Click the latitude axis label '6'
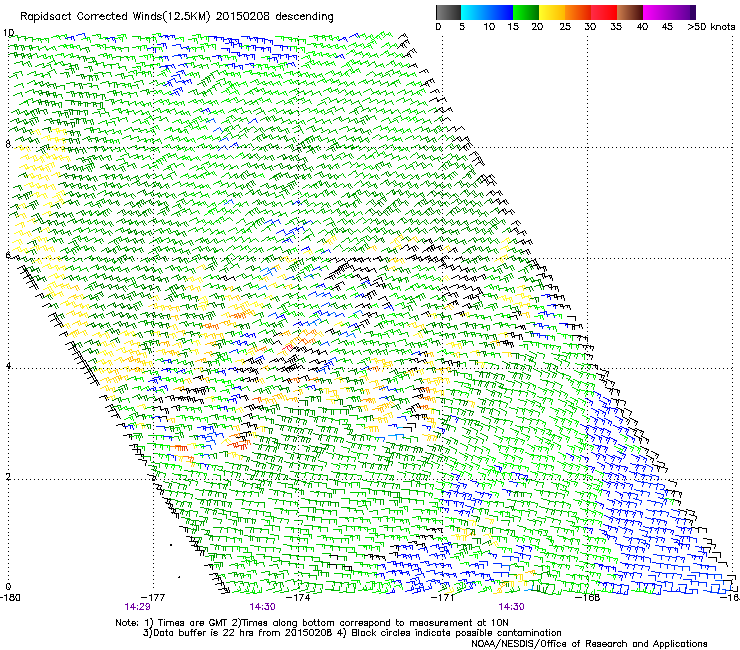This screenshot has width=740, height=650. [x=8, y=255]
